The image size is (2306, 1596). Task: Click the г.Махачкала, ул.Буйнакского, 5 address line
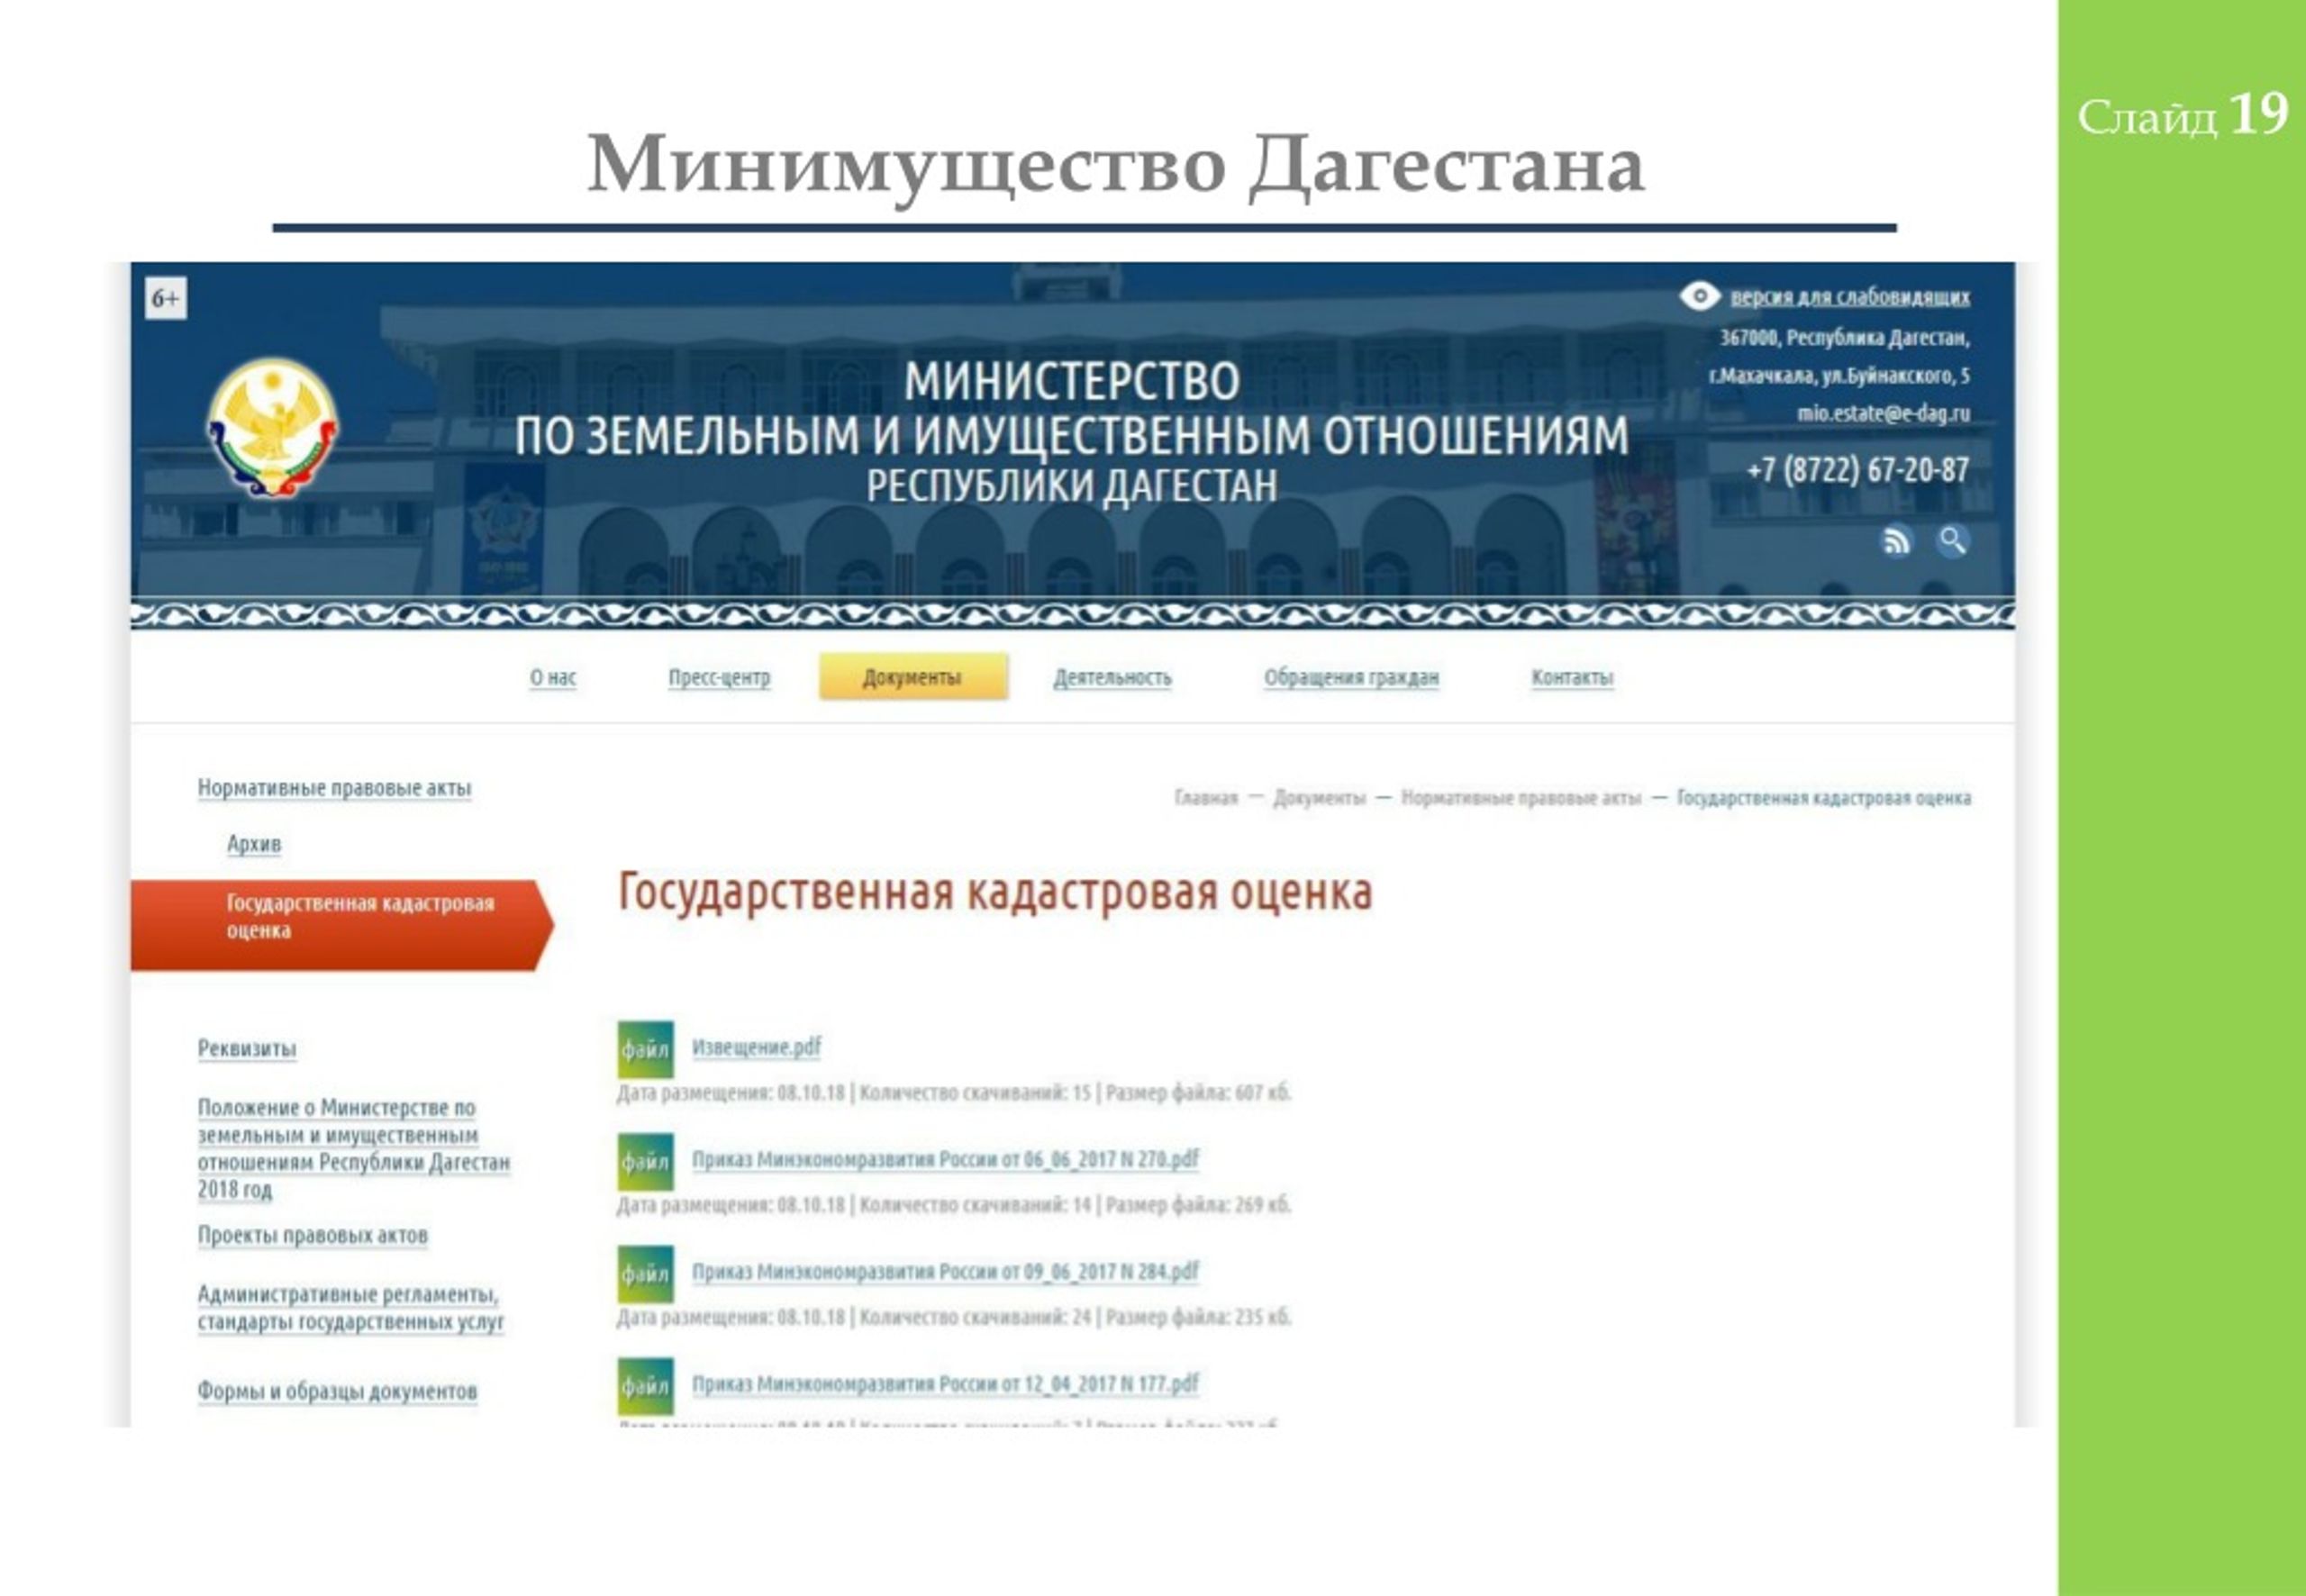(1840, 375)
